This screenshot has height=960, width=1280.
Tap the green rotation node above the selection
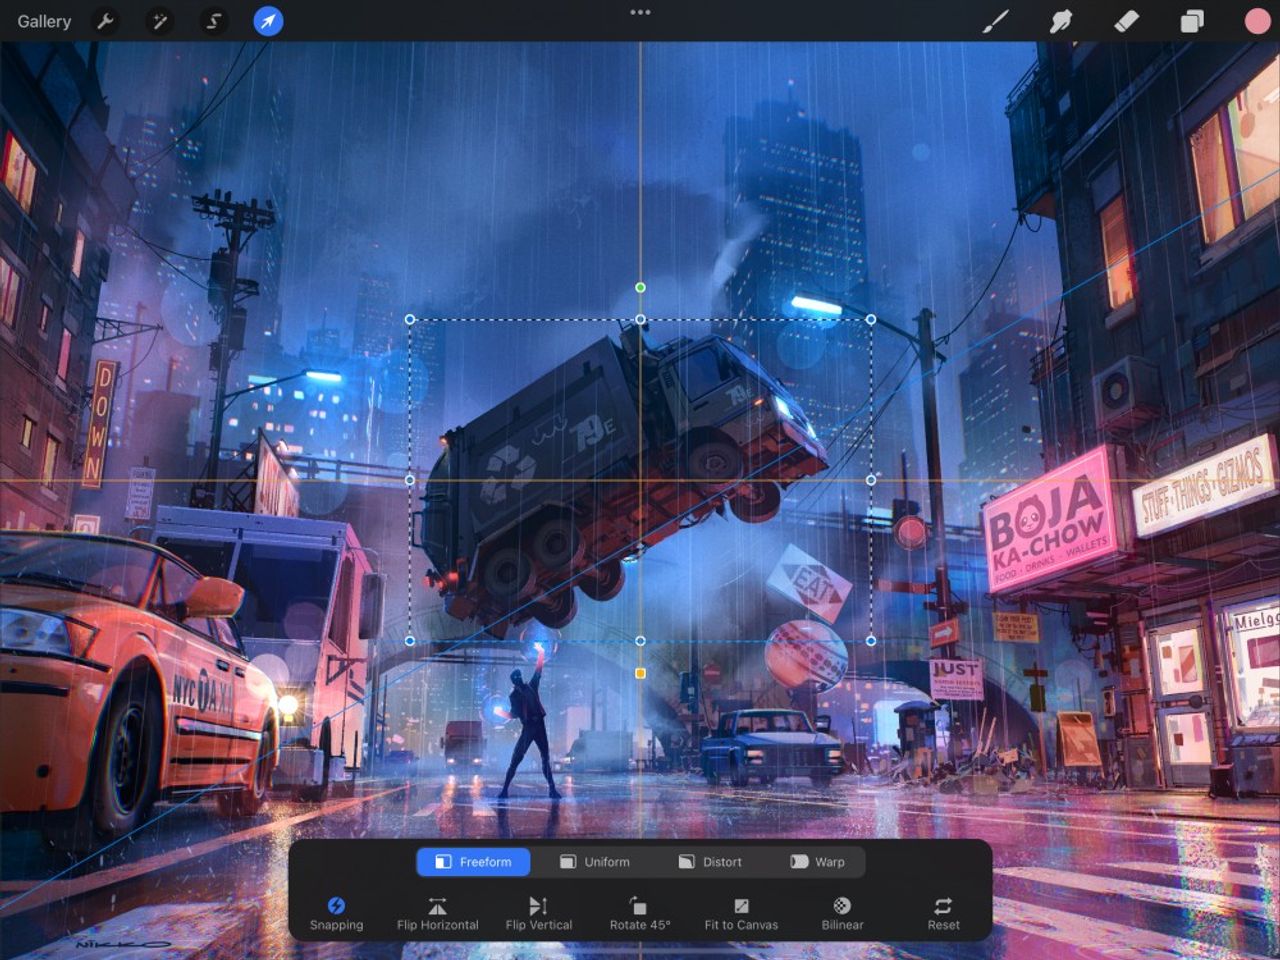(x=641, y=287)
